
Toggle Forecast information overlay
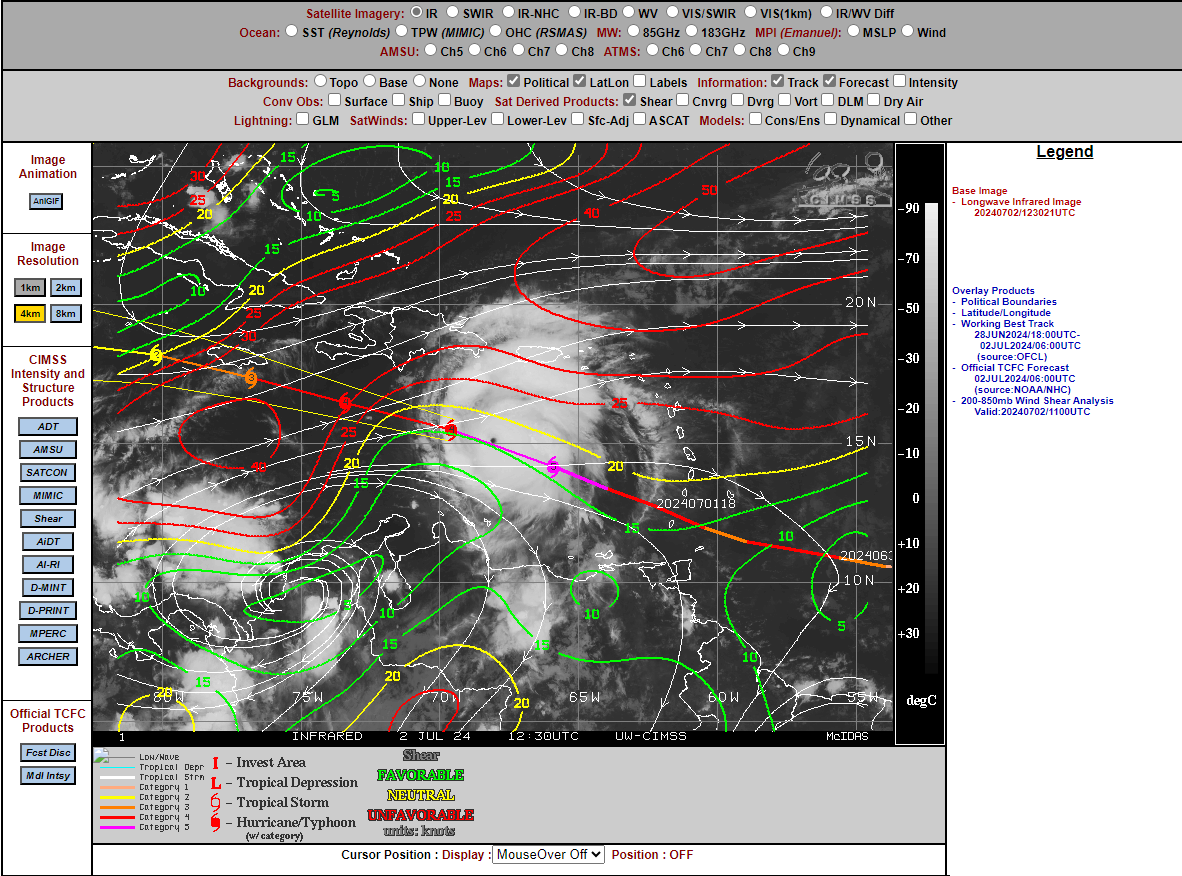pyautogui.click(x=829, y=81)
